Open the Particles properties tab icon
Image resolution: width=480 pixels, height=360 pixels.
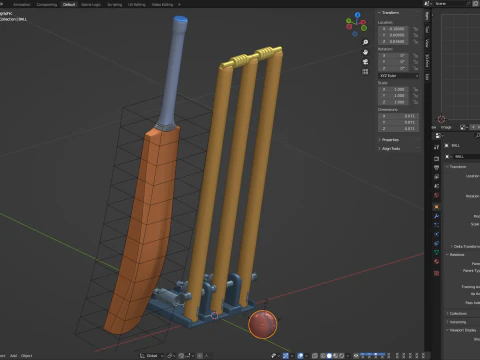(436, 225)
